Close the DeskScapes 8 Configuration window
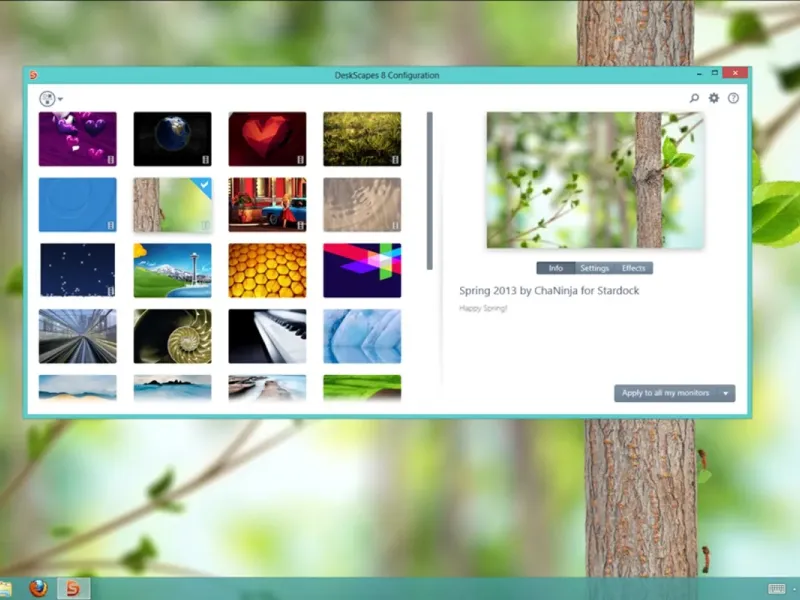Viewport: 800px width, 600px height. tap(735, 73)
